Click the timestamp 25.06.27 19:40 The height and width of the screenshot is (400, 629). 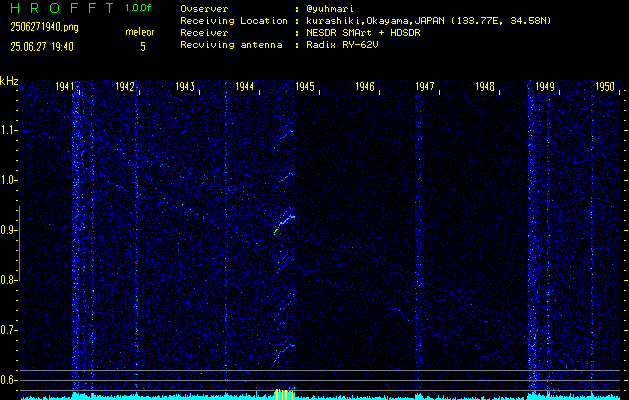tap(42, 47)
